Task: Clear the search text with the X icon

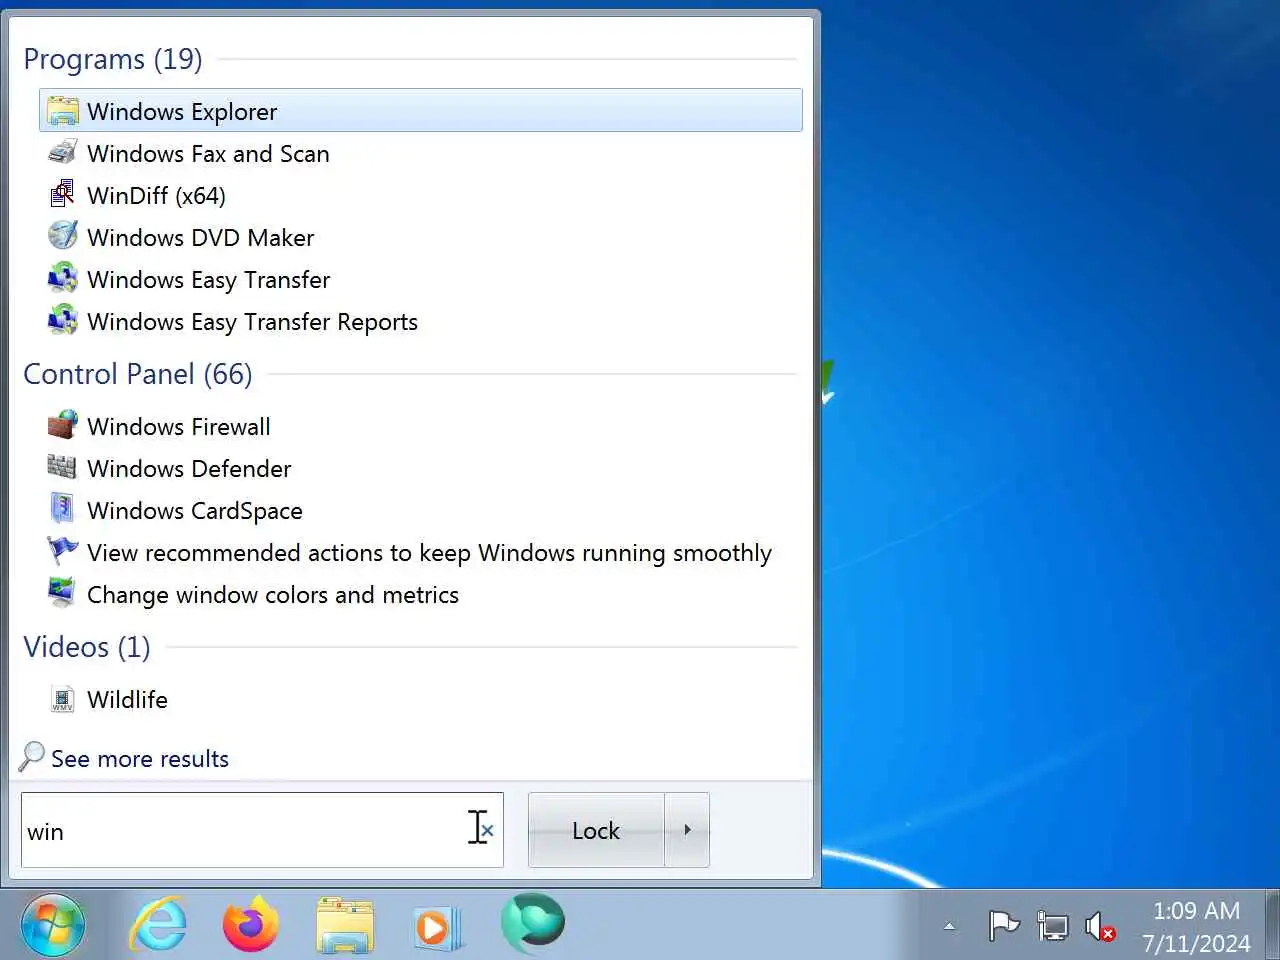Action: 487,830
